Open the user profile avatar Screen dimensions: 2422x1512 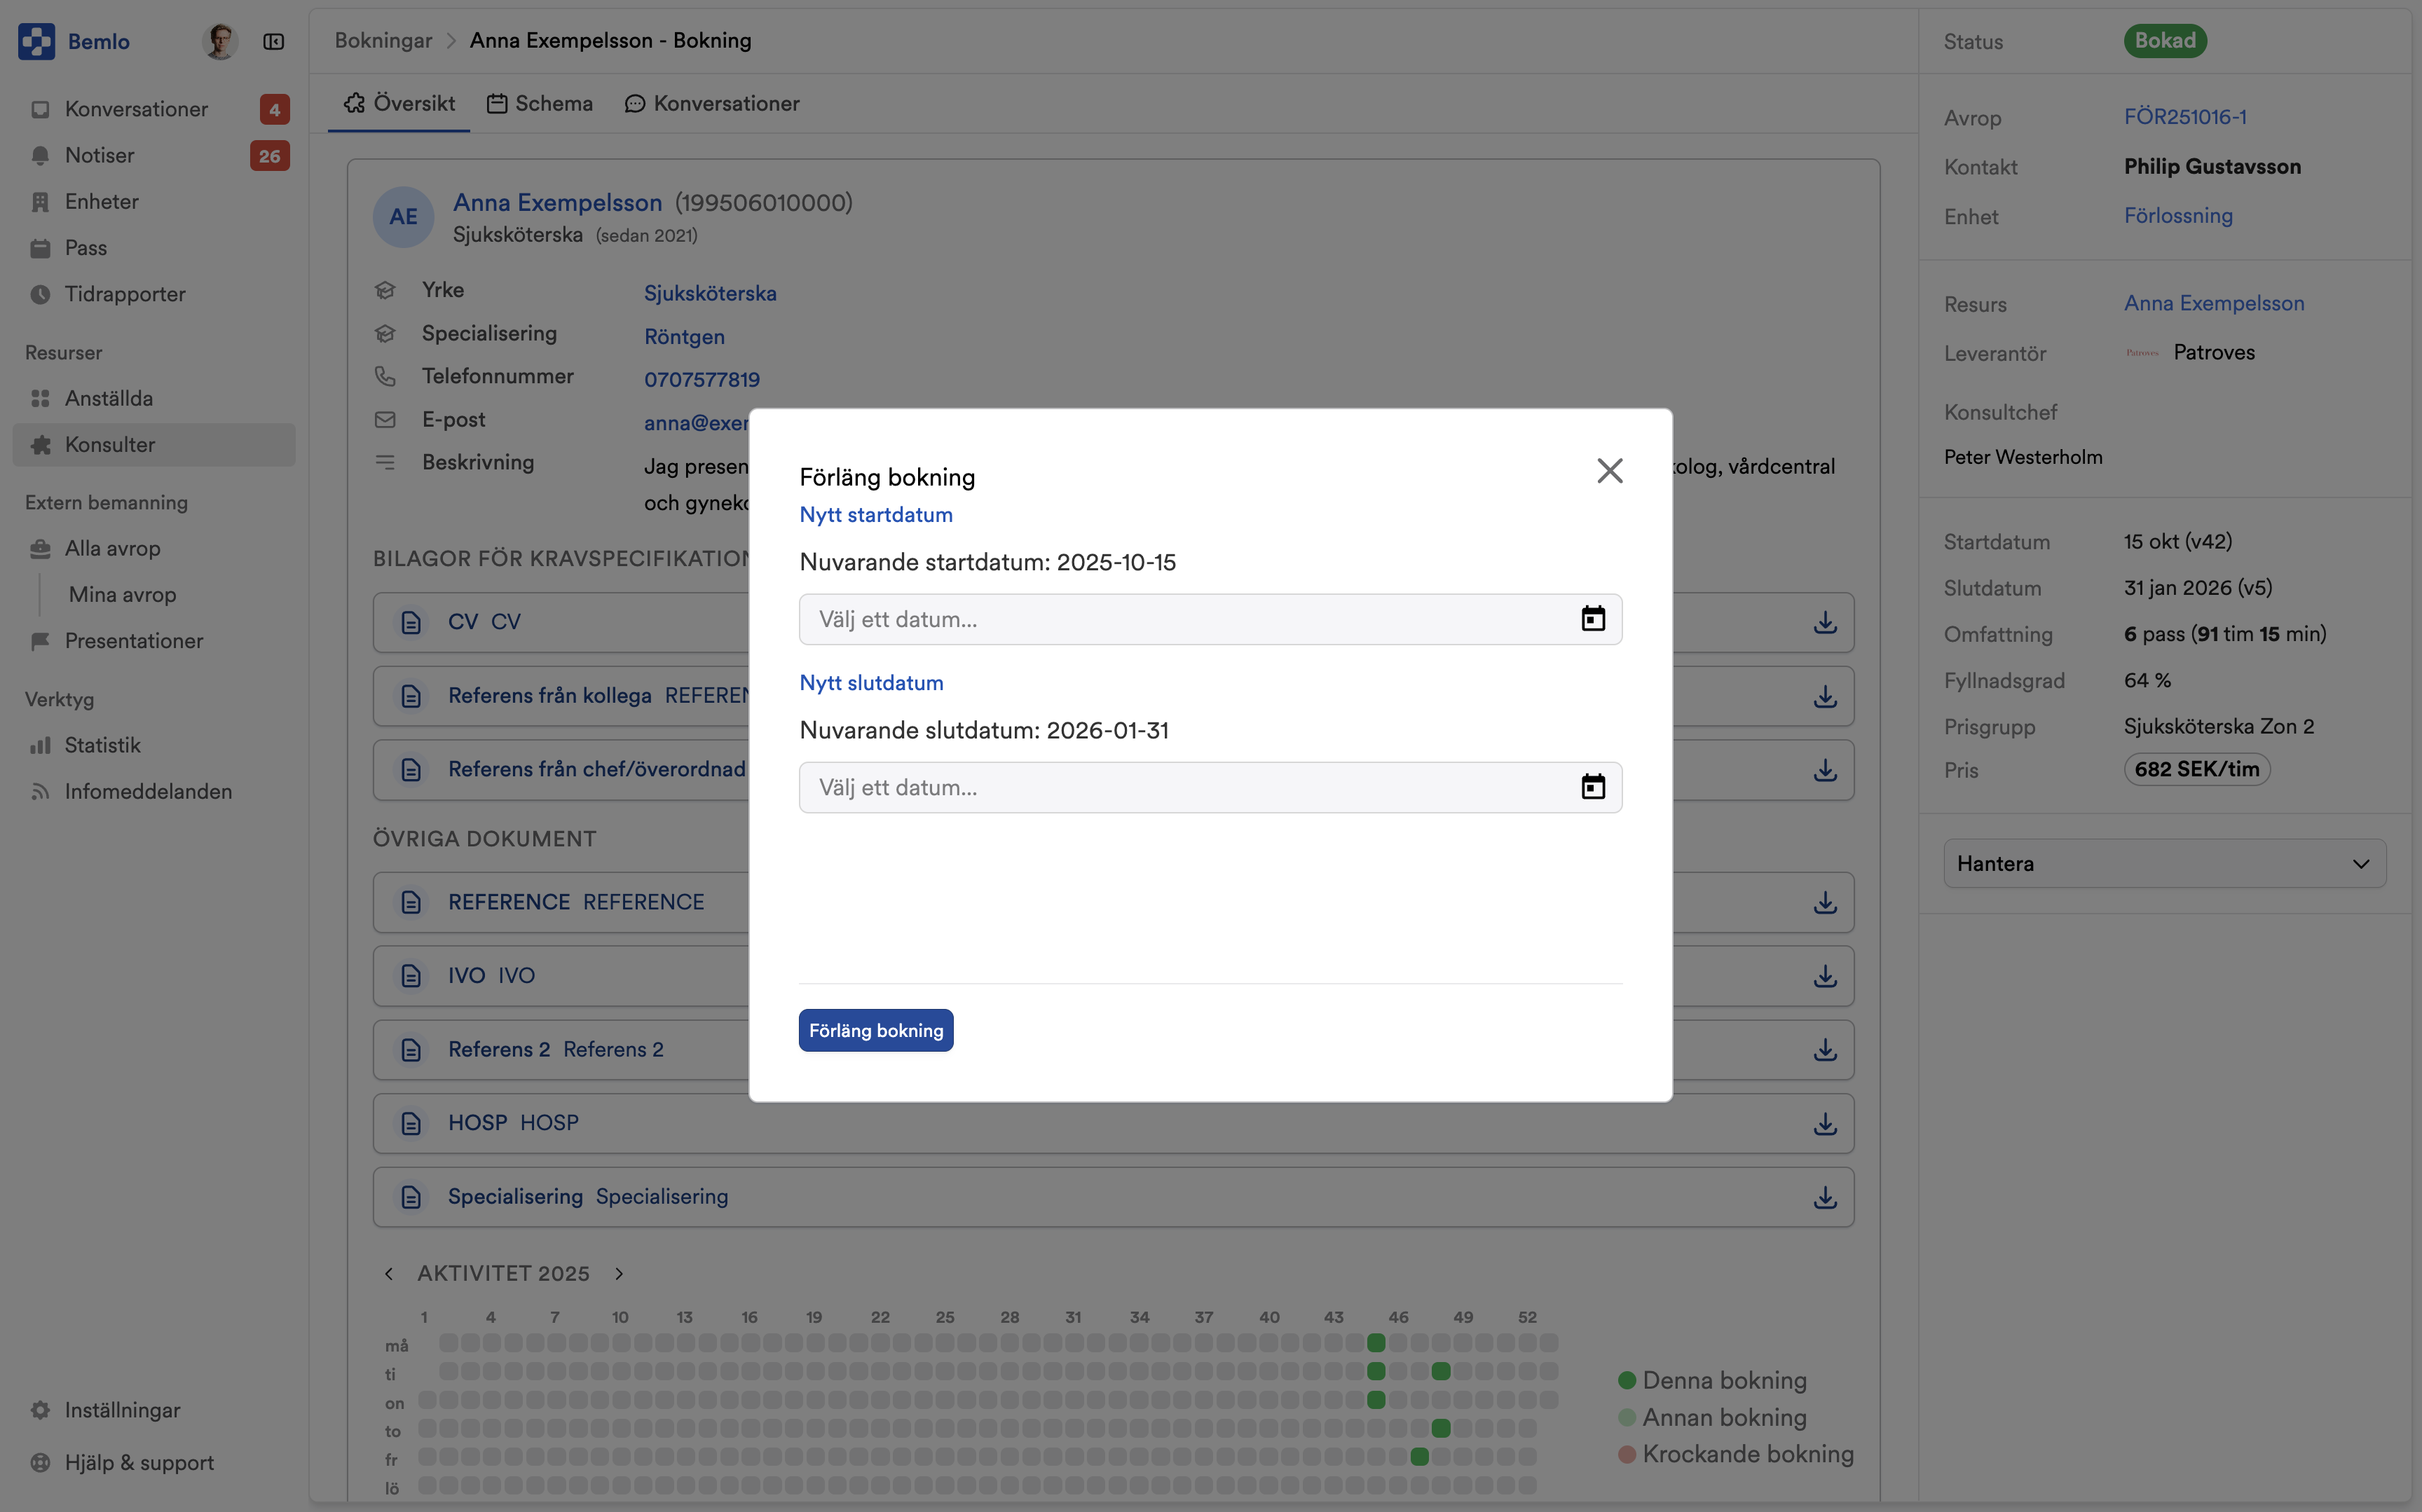tap(220, 41)
